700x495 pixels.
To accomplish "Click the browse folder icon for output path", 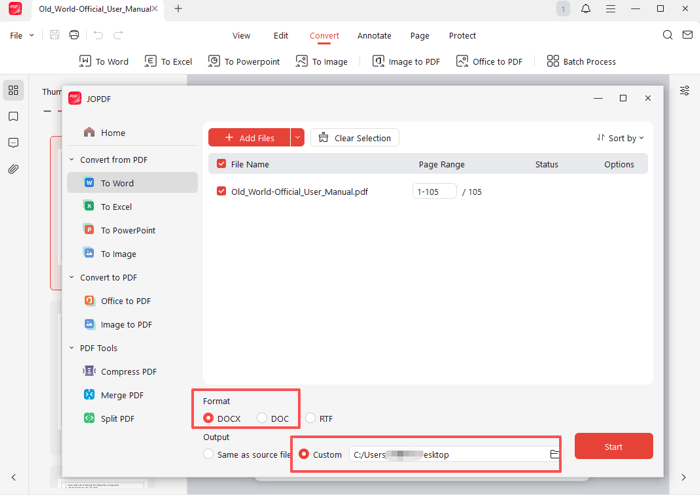I will pyautogui.click(x=554, y=454).
